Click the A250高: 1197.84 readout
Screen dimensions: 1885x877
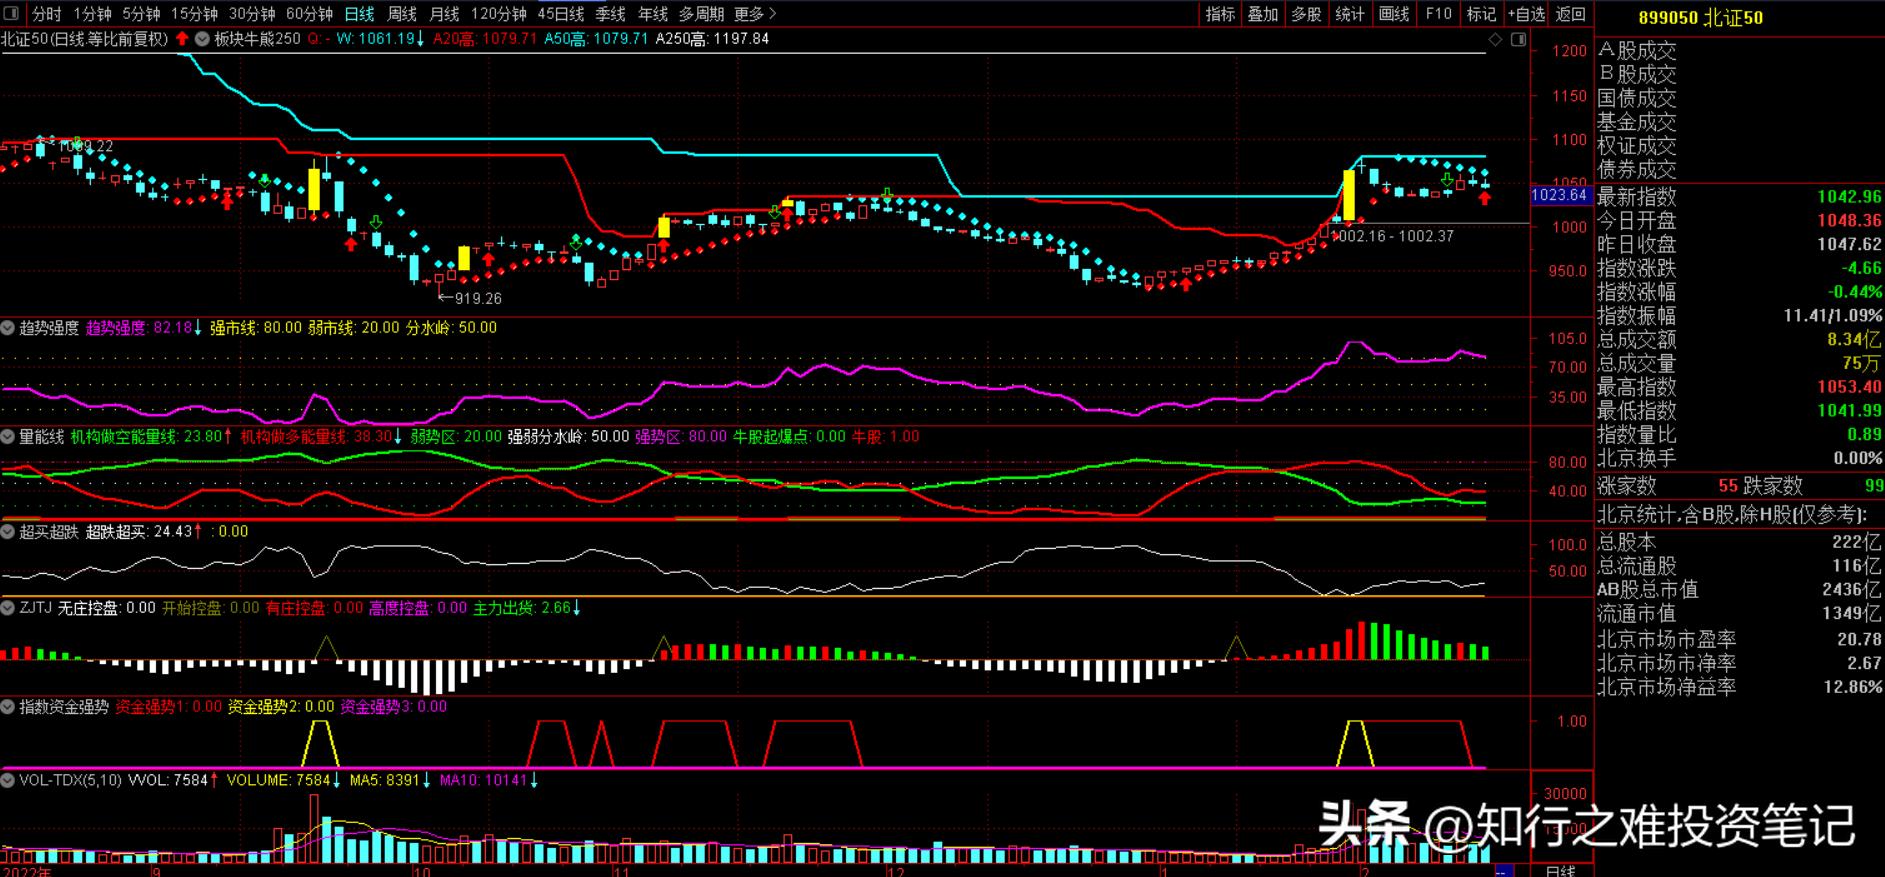tap(712, 39)
